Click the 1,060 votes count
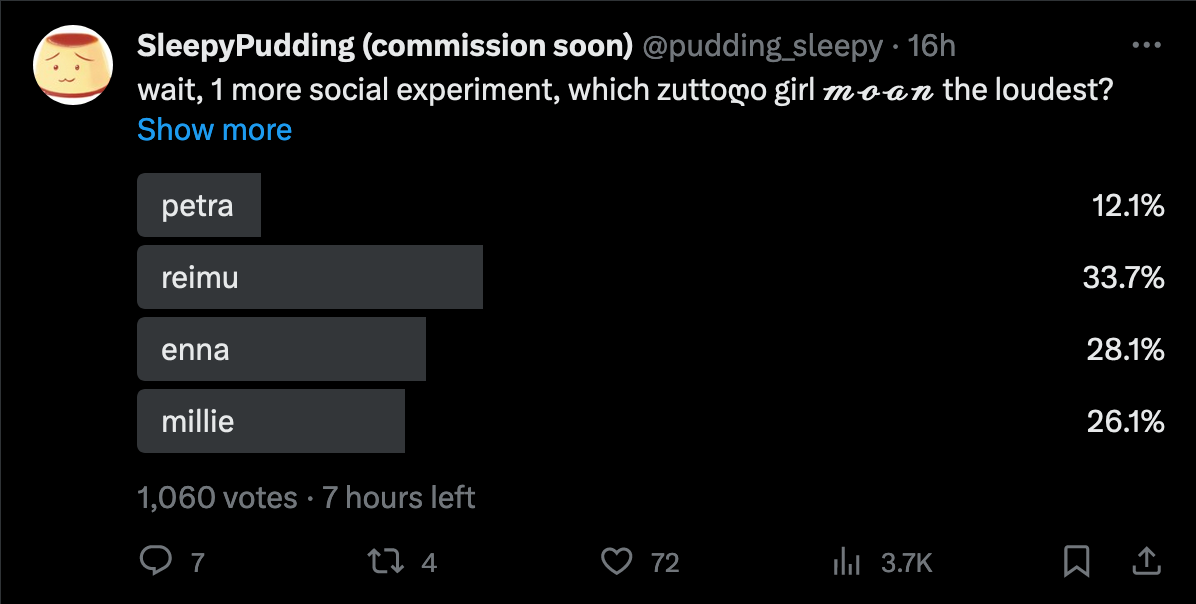 pos(217,497)
